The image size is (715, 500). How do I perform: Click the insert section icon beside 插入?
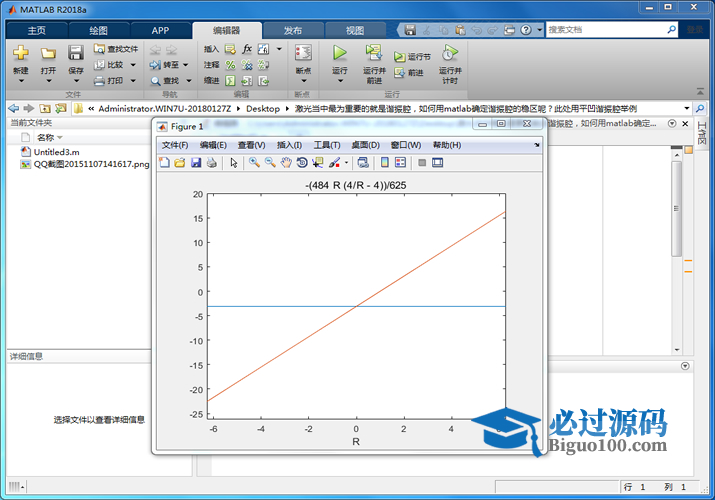[x=230, y=49]
